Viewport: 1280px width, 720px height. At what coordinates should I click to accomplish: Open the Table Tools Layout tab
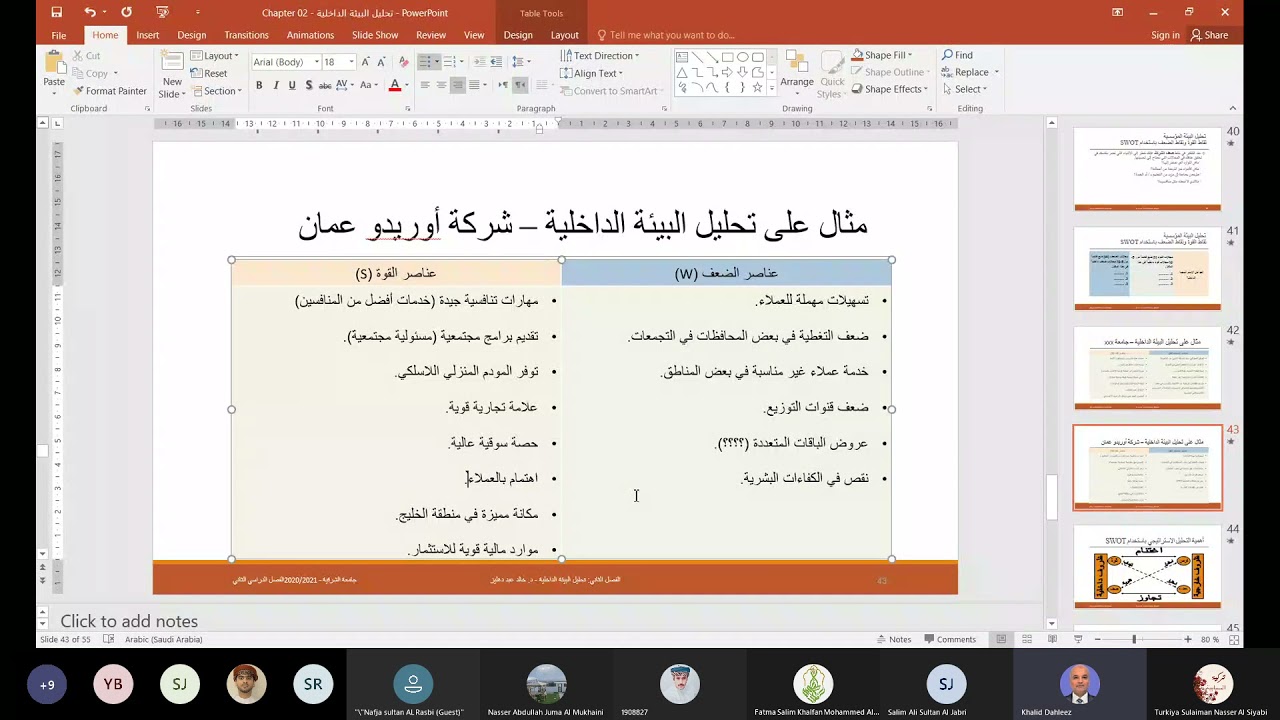click(565, 35)
